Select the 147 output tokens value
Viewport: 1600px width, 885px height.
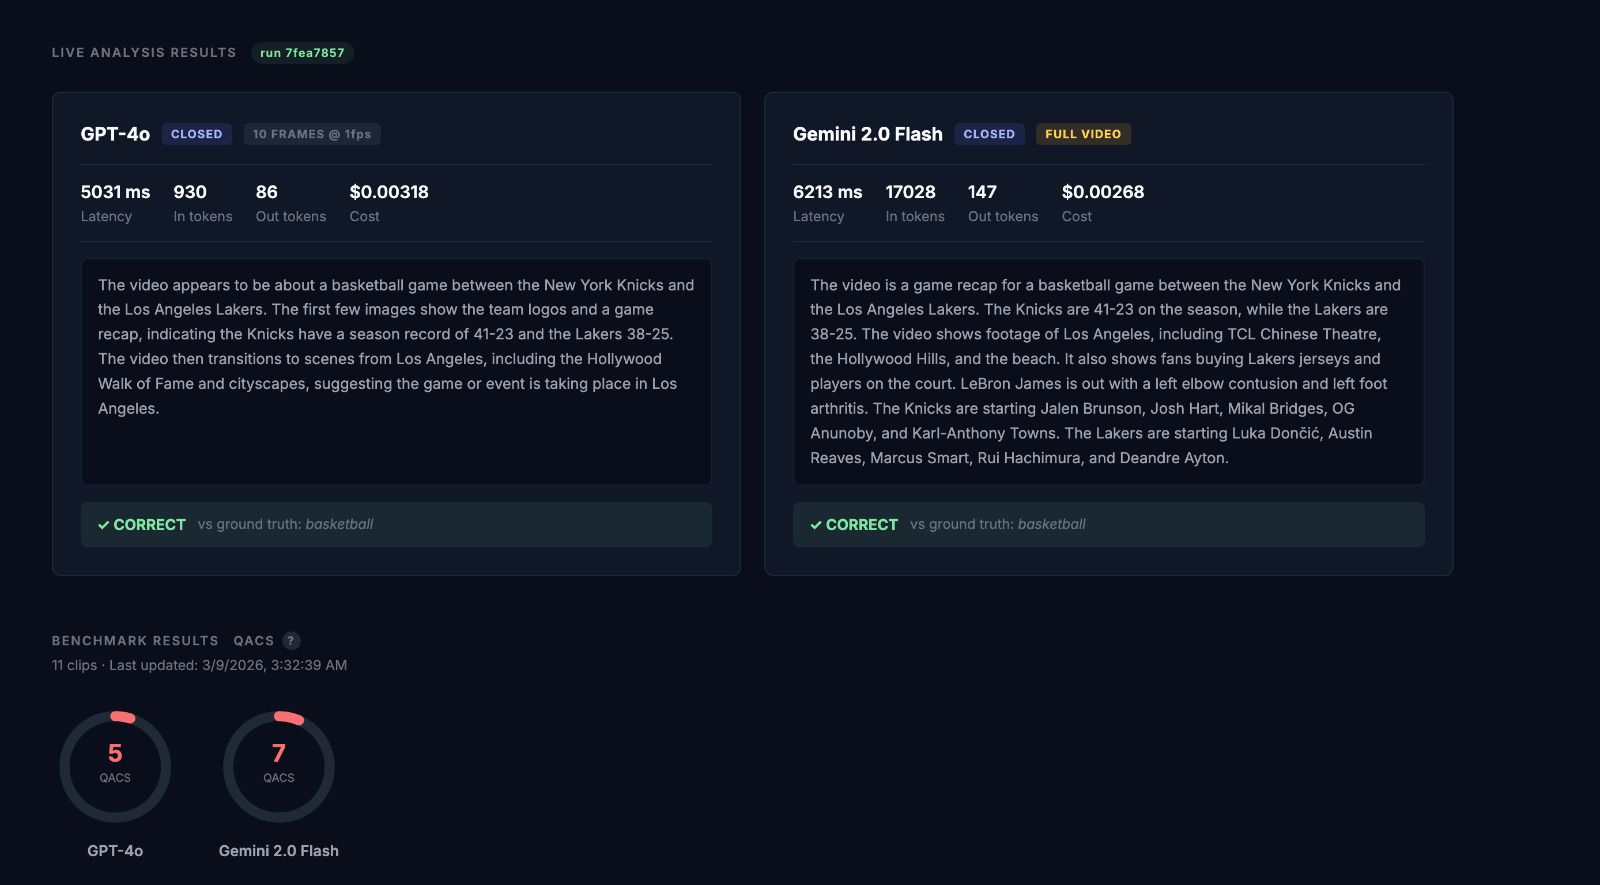[982, 192]
